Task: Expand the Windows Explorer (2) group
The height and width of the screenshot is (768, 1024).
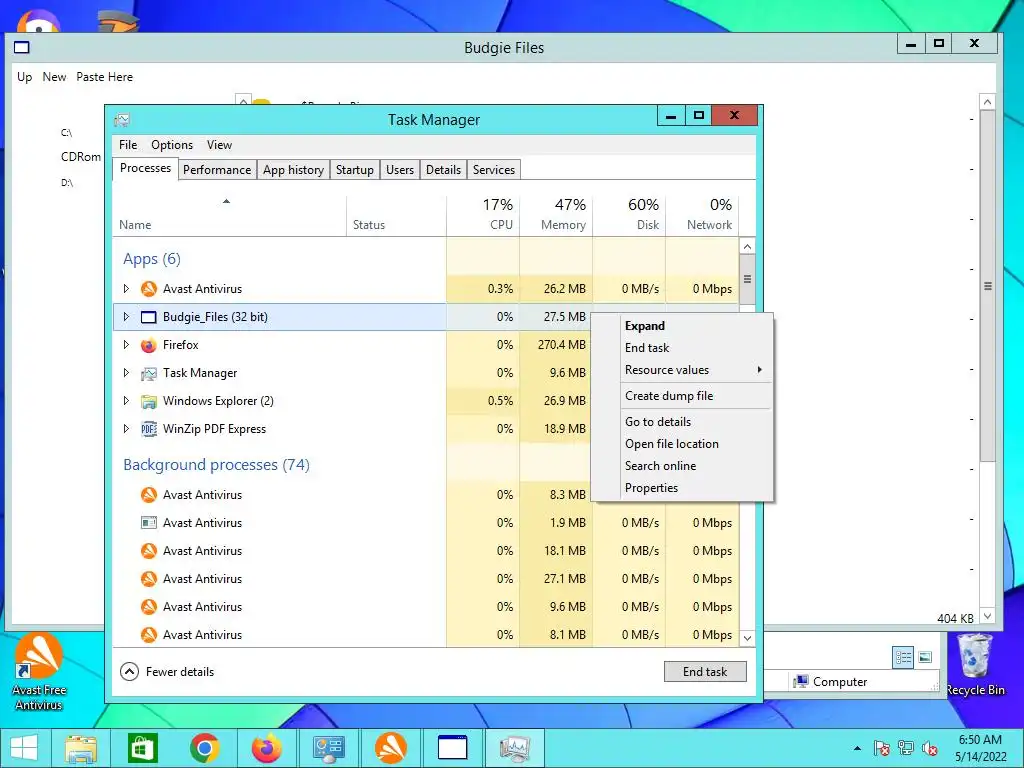Action: (x=127, y=401)
